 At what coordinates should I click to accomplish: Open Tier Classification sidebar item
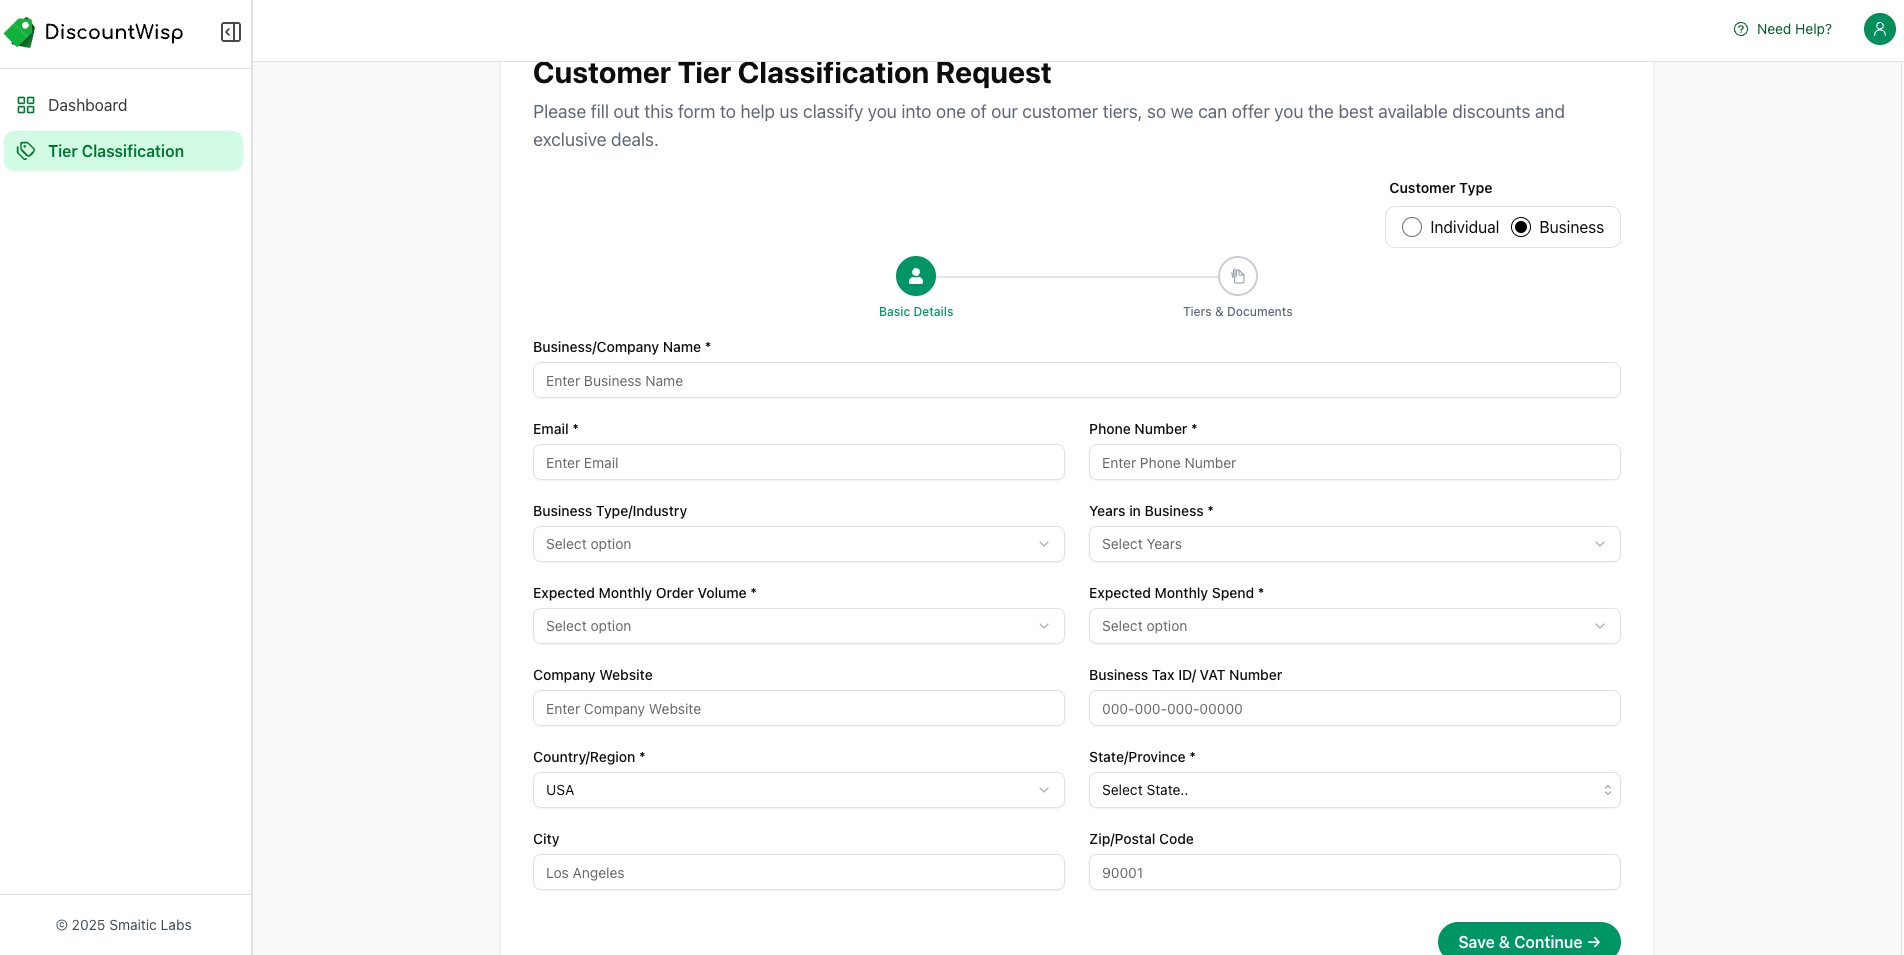(x=116, y=151)
